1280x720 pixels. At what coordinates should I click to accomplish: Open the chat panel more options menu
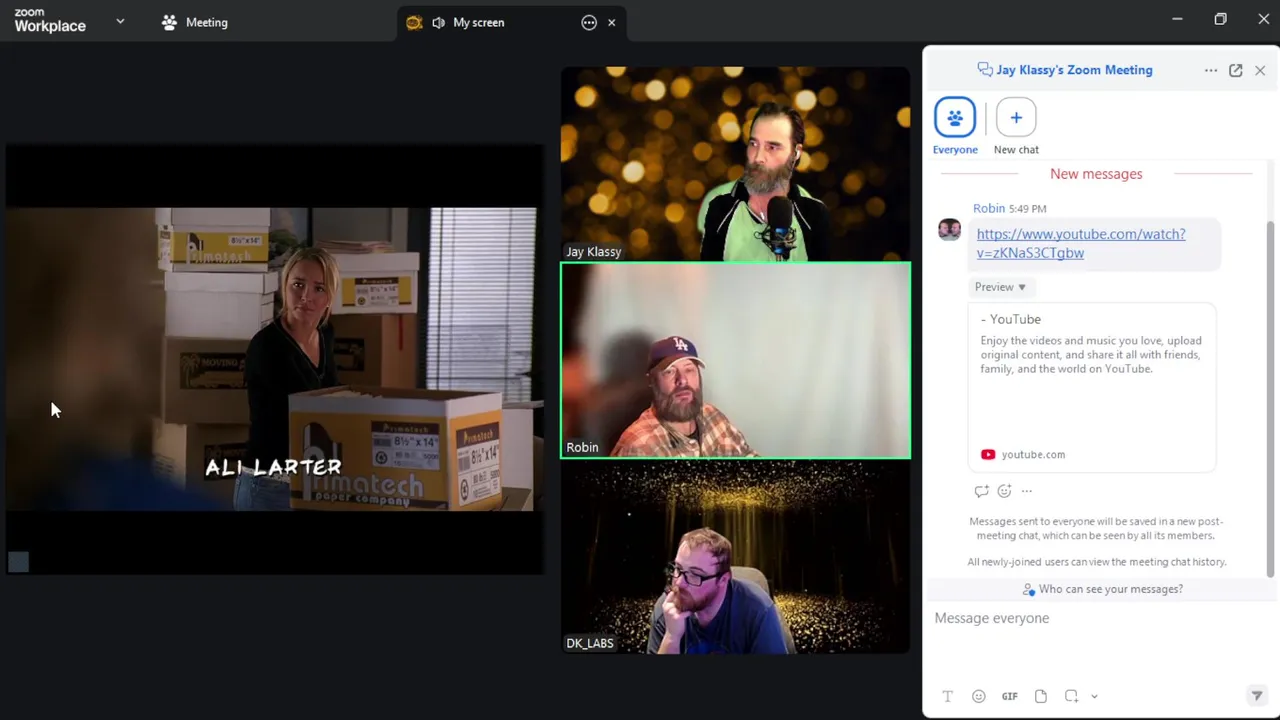pos(1211,70)
